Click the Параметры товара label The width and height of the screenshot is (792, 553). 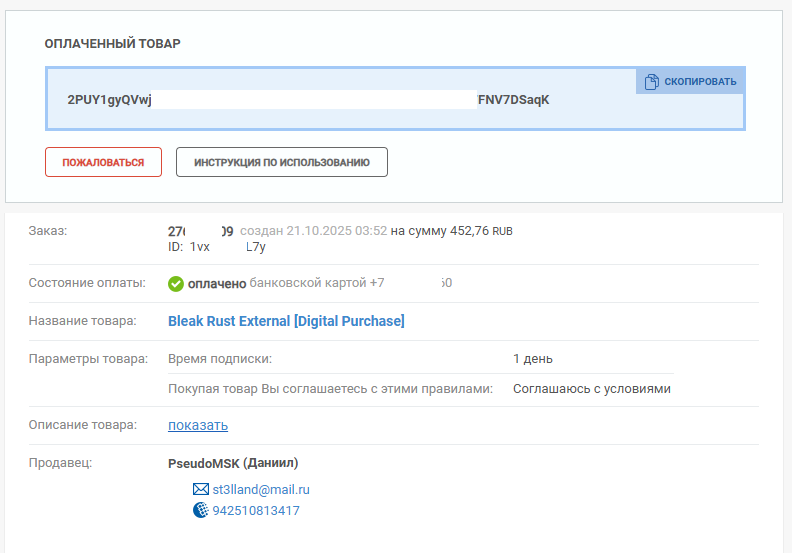(x=88, y=359)
